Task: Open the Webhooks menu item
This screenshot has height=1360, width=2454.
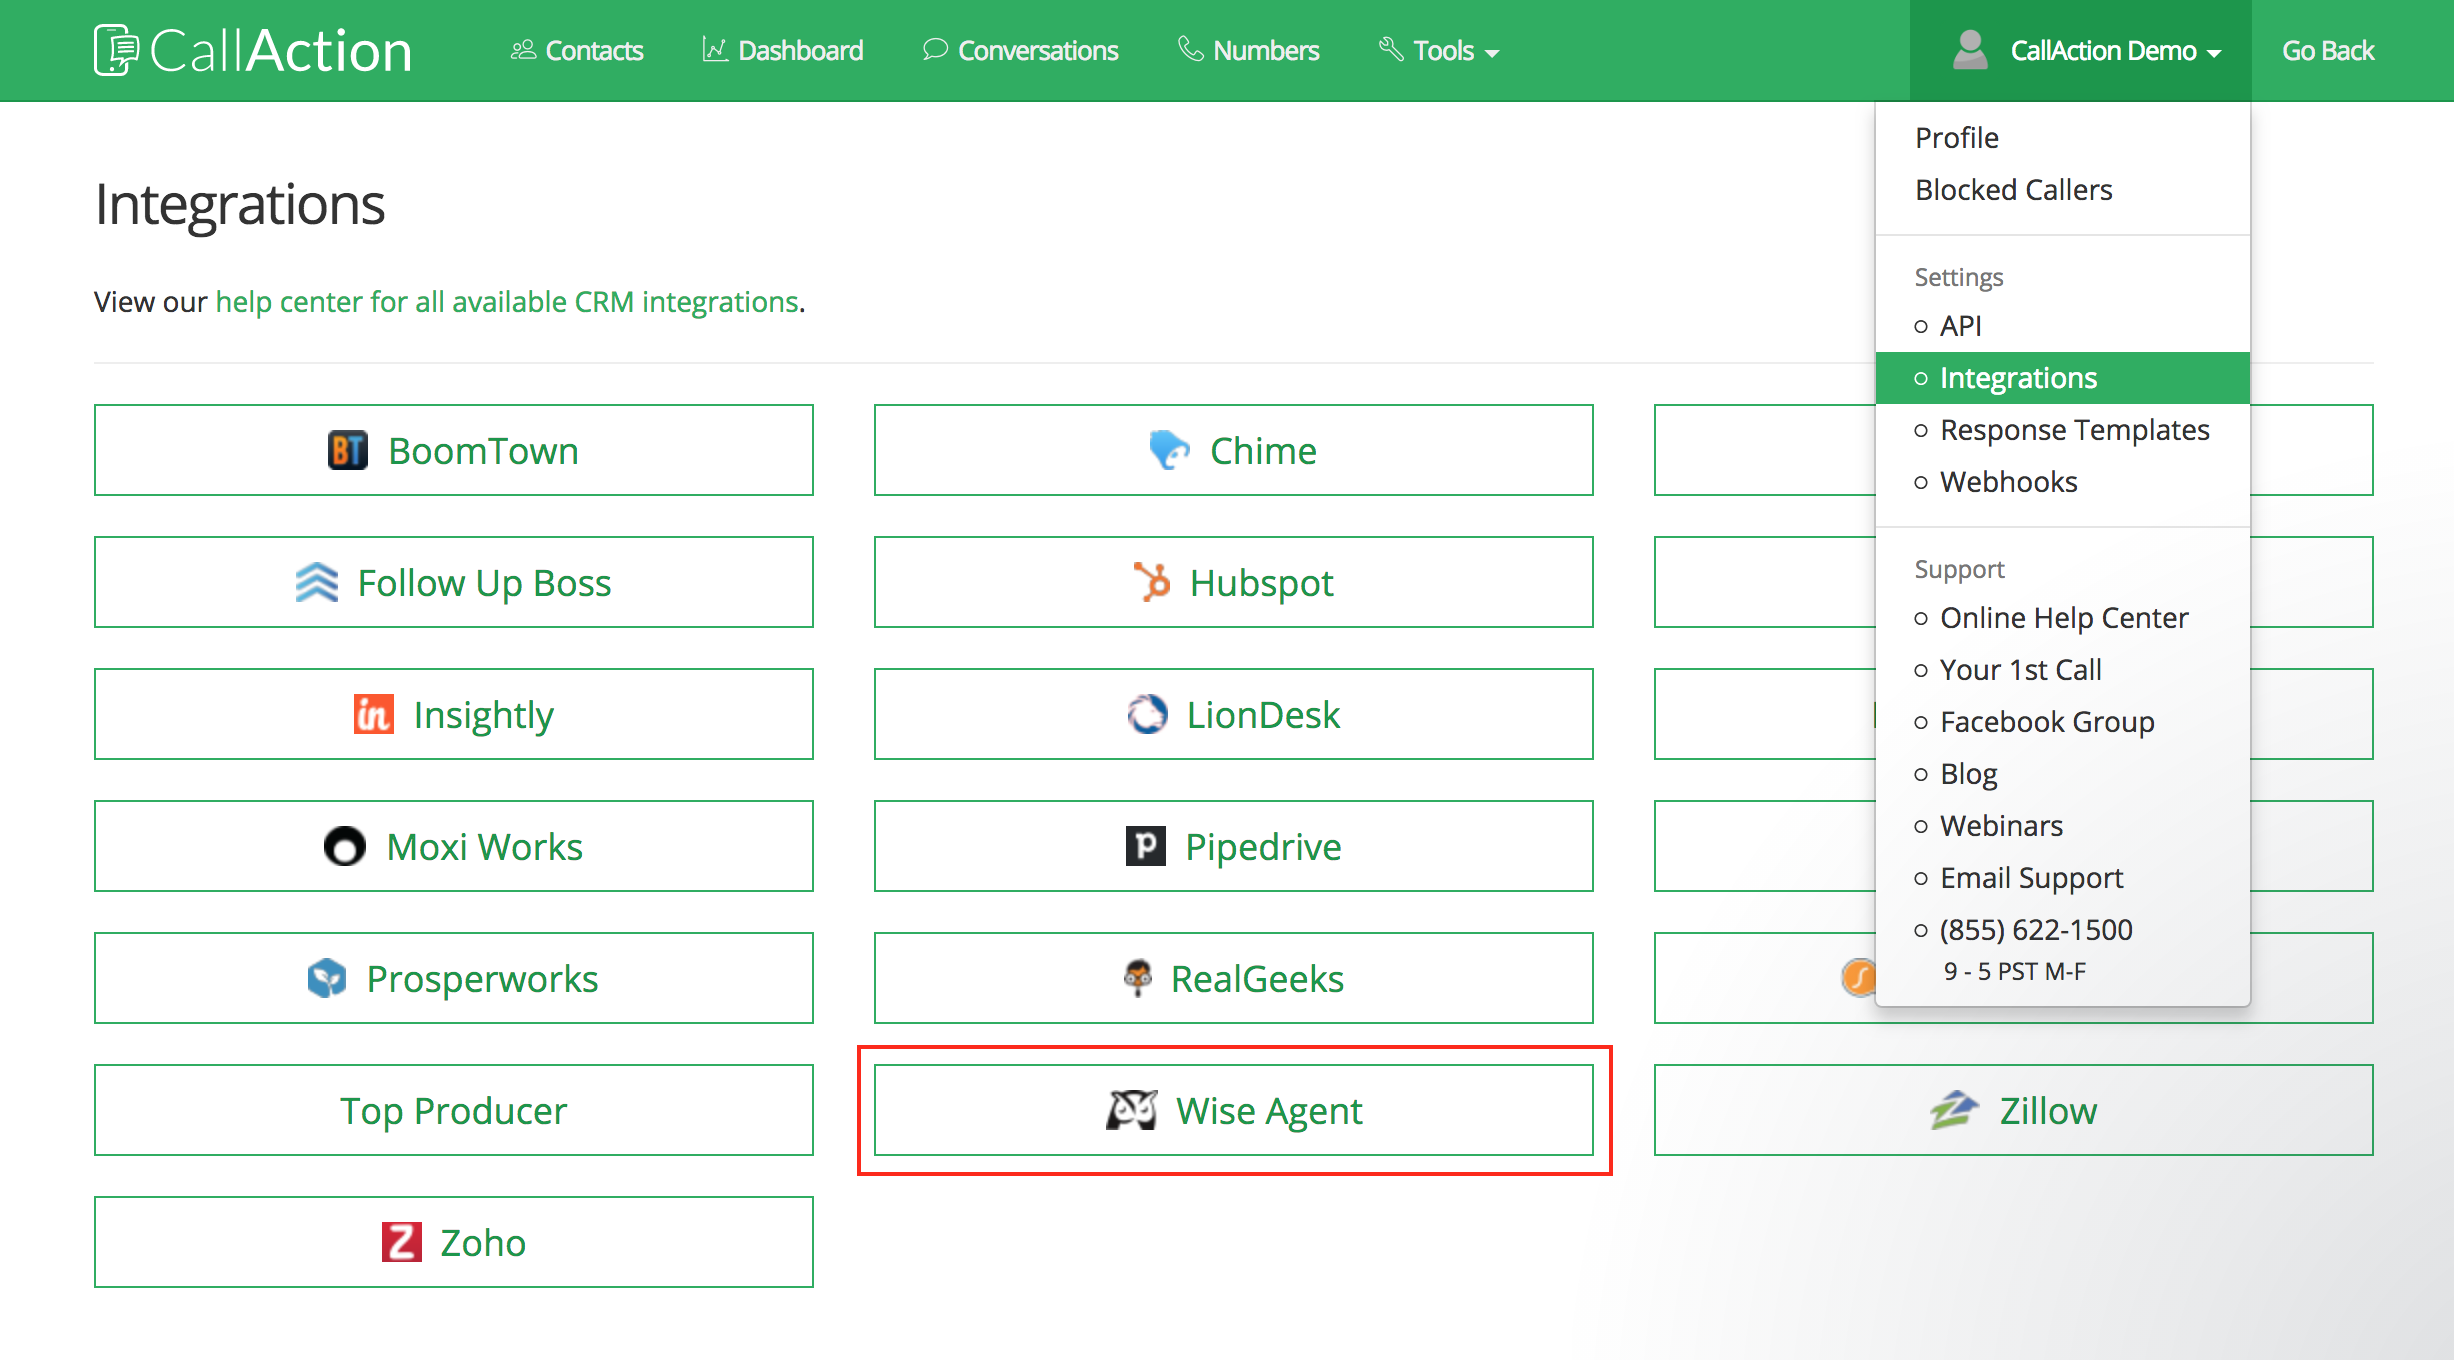Action: click(2063, 482)
